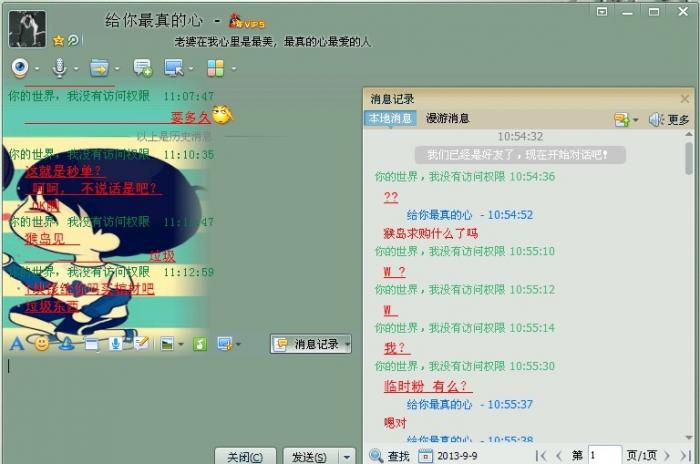Click speaker icon in history panel
The width and height of the screenshot is (700, 464).
tap(656, 119)
